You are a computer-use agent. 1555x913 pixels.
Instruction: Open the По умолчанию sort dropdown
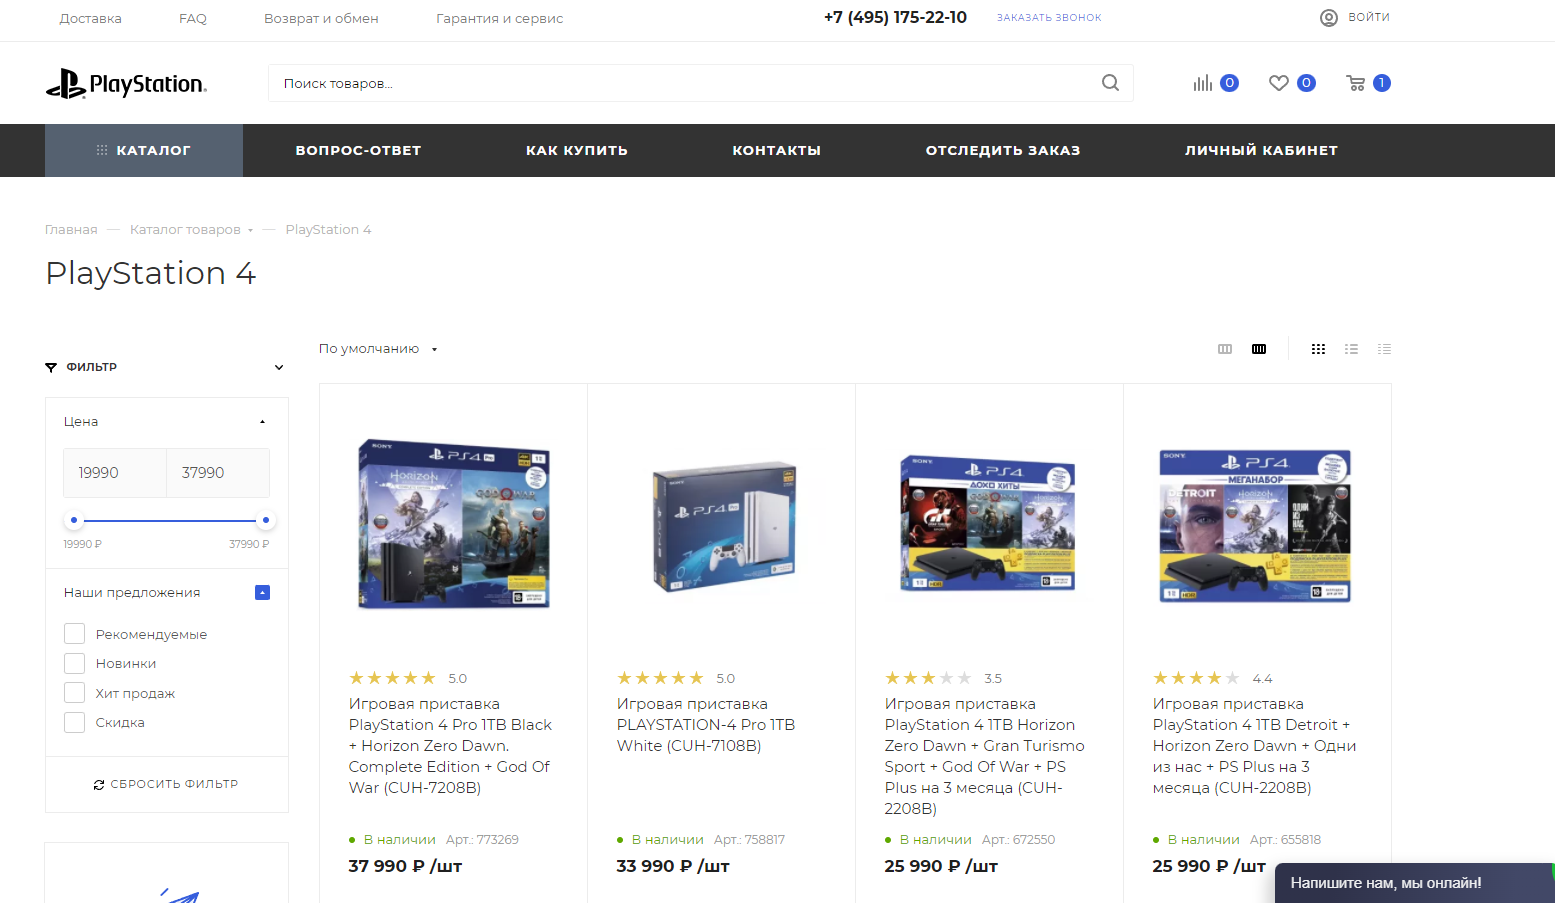(x=378, y=349)
